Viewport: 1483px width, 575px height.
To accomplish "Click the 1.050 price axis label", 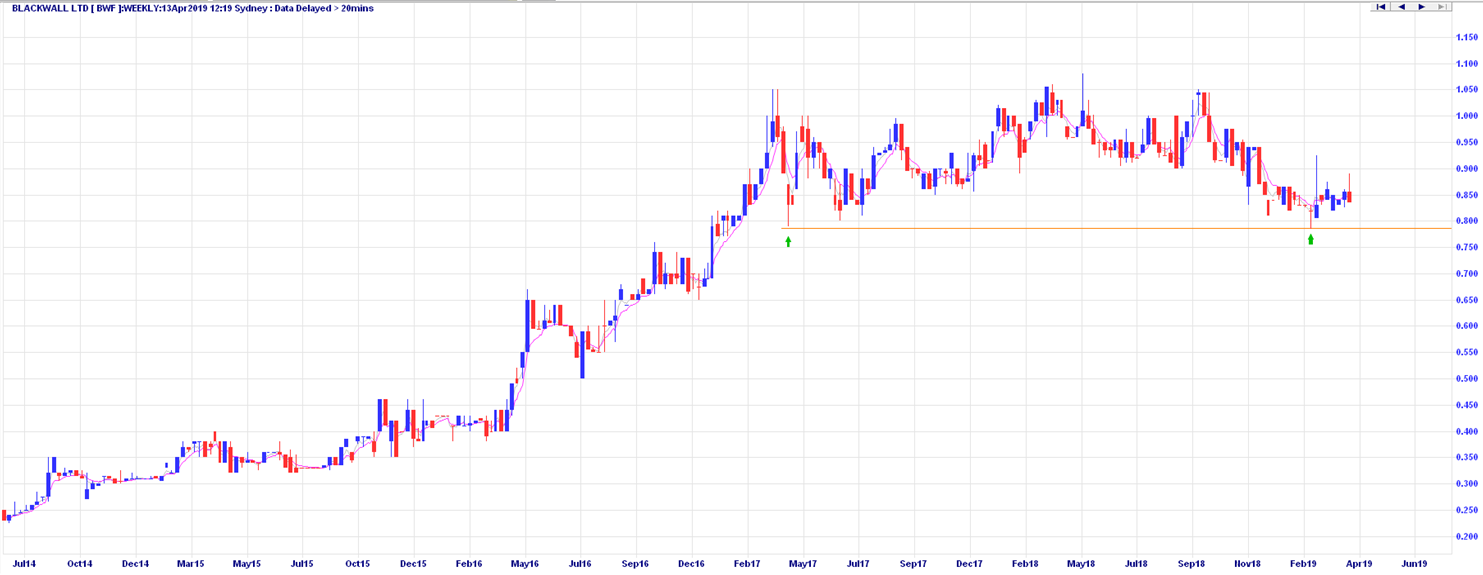I will coord(1467,90).
